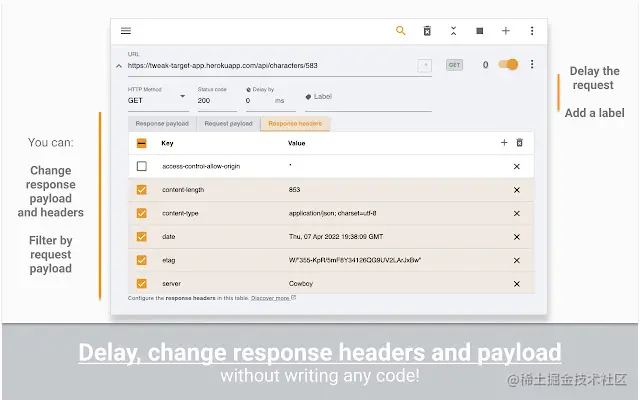
Task: Check the access-control-allow-origin checkbox
Action: pyautogui.click(x=142, y=166)
